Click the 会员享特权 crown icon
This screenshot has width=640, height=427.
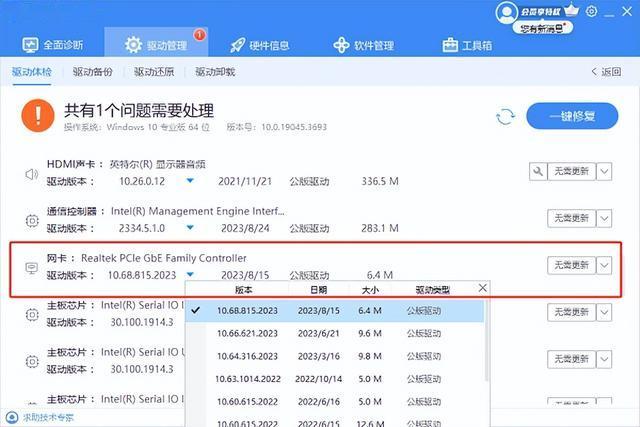(571, 10)
